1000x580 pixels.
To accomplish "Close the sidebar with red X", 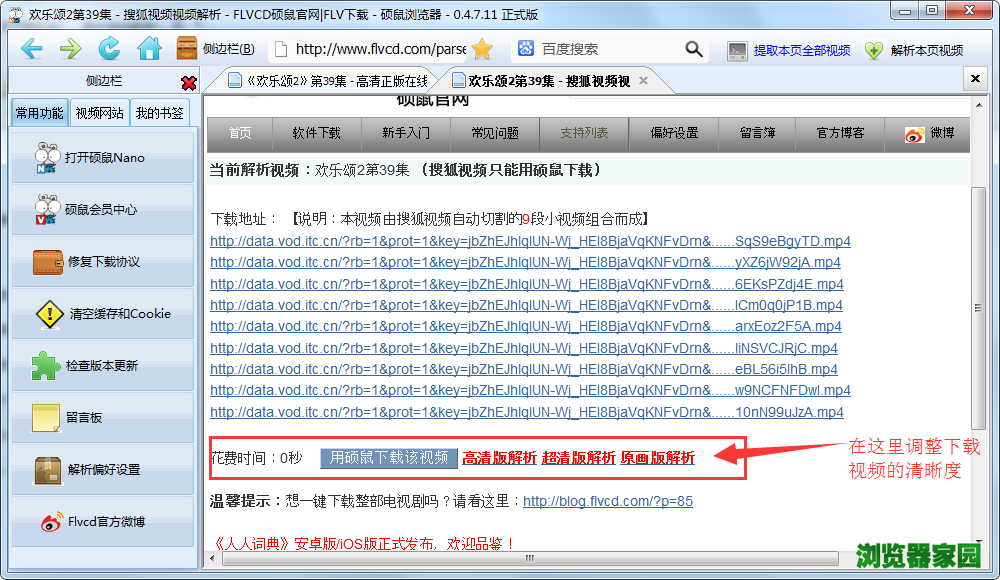I will tap(188, 82).
